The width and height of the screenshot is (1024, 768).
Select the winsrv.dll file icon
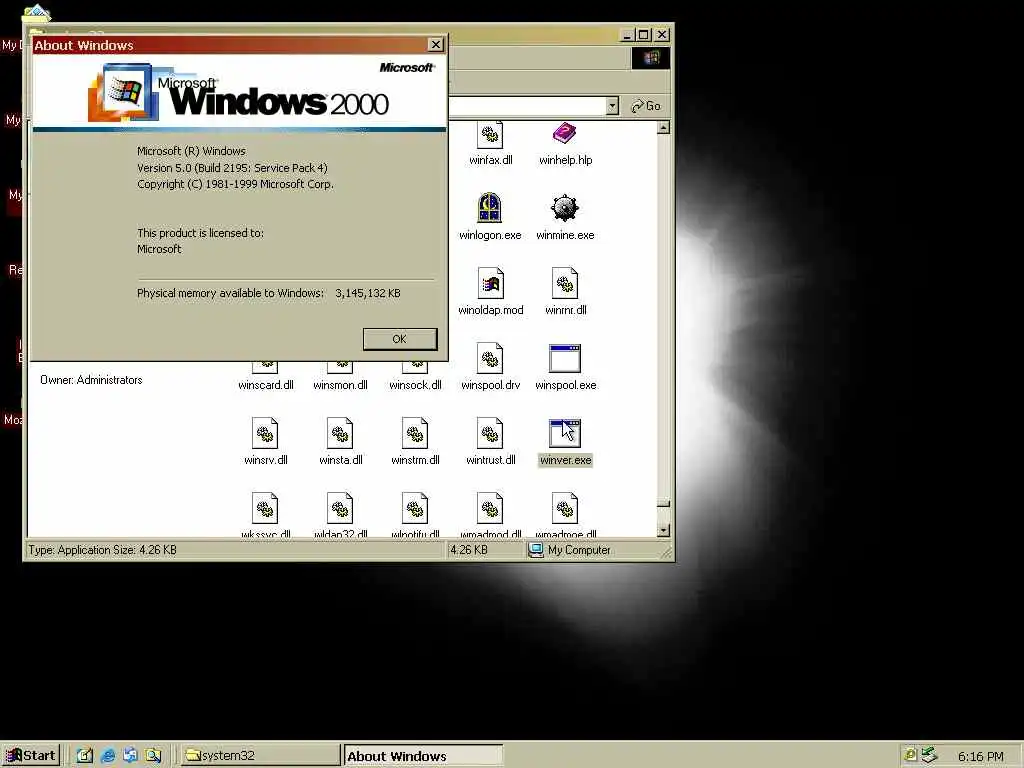click(265, 433)
